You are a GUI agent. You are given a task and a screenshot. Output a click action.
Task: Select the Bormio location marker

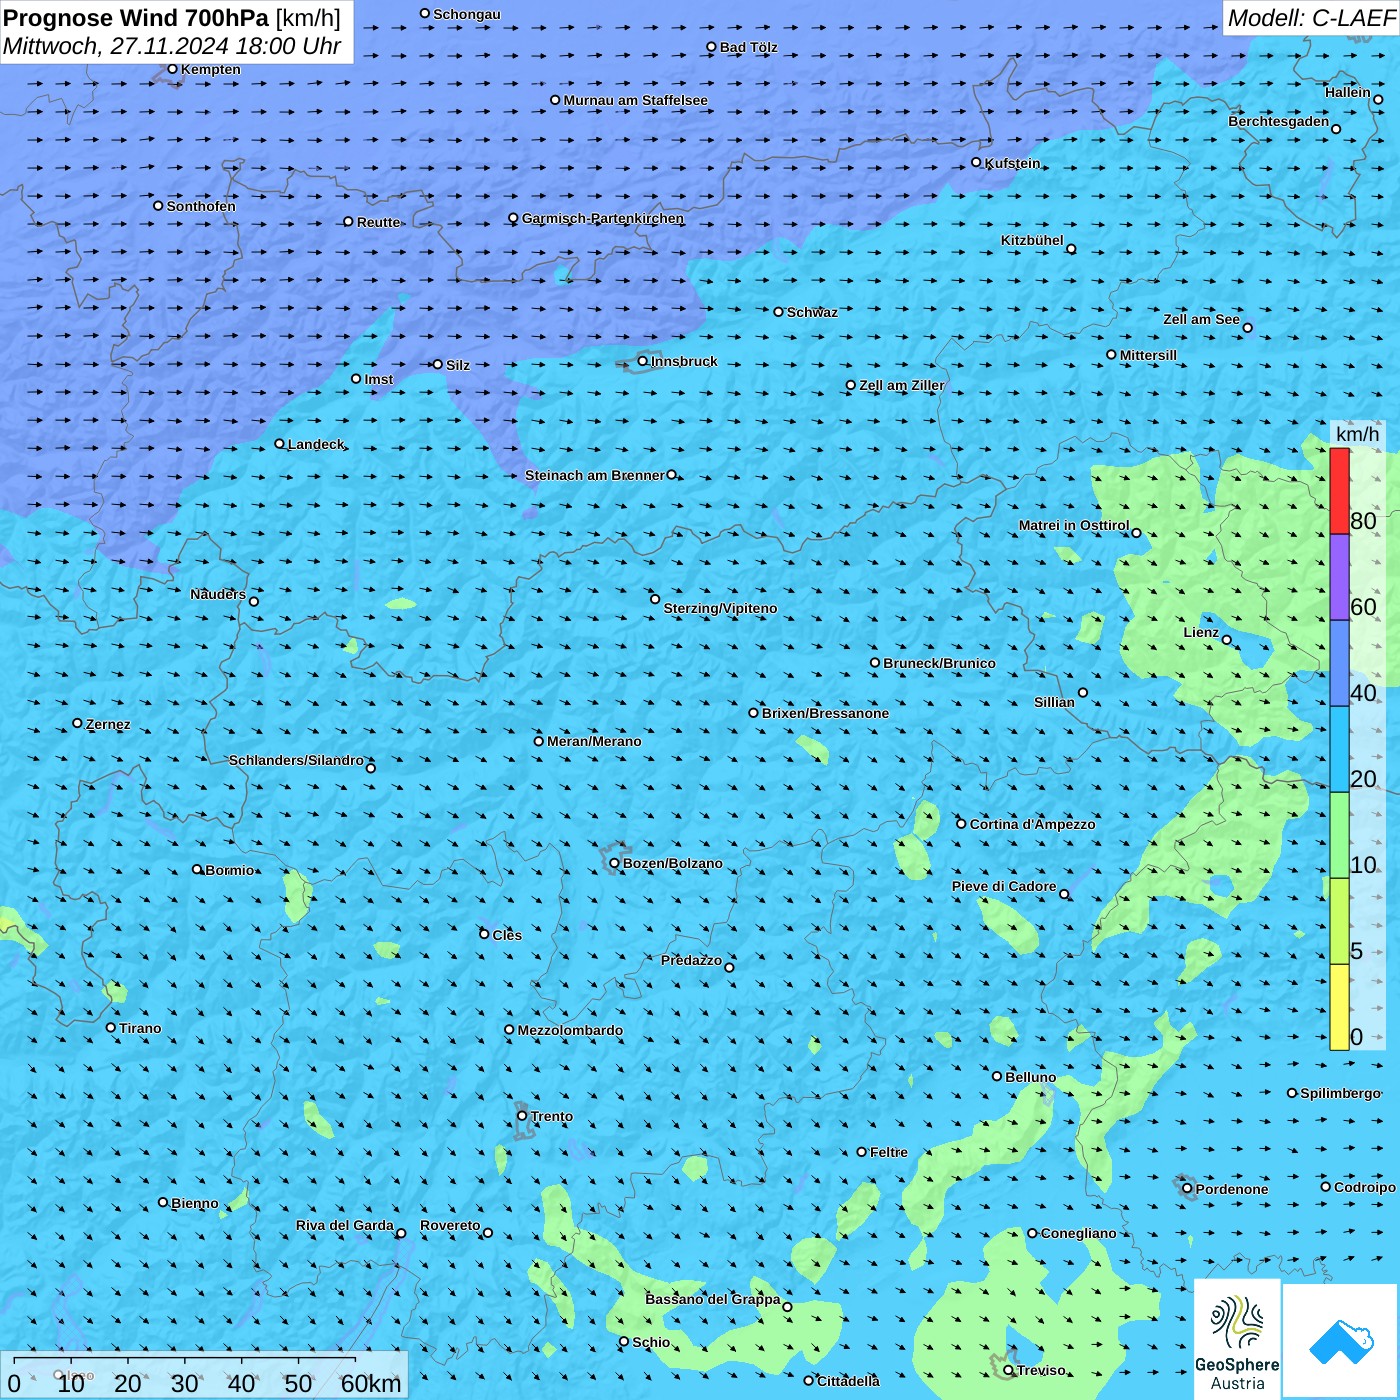click(x=198, y=869)
